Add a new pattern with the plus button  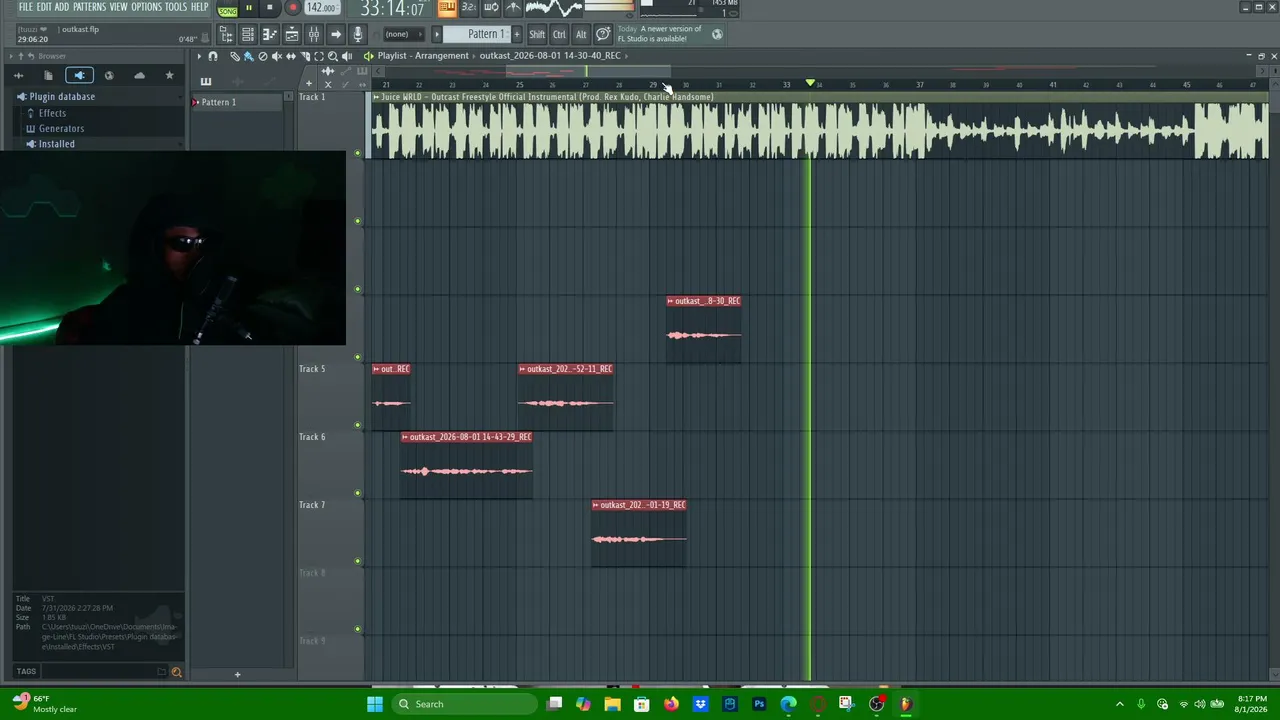[x=517, y=34]
